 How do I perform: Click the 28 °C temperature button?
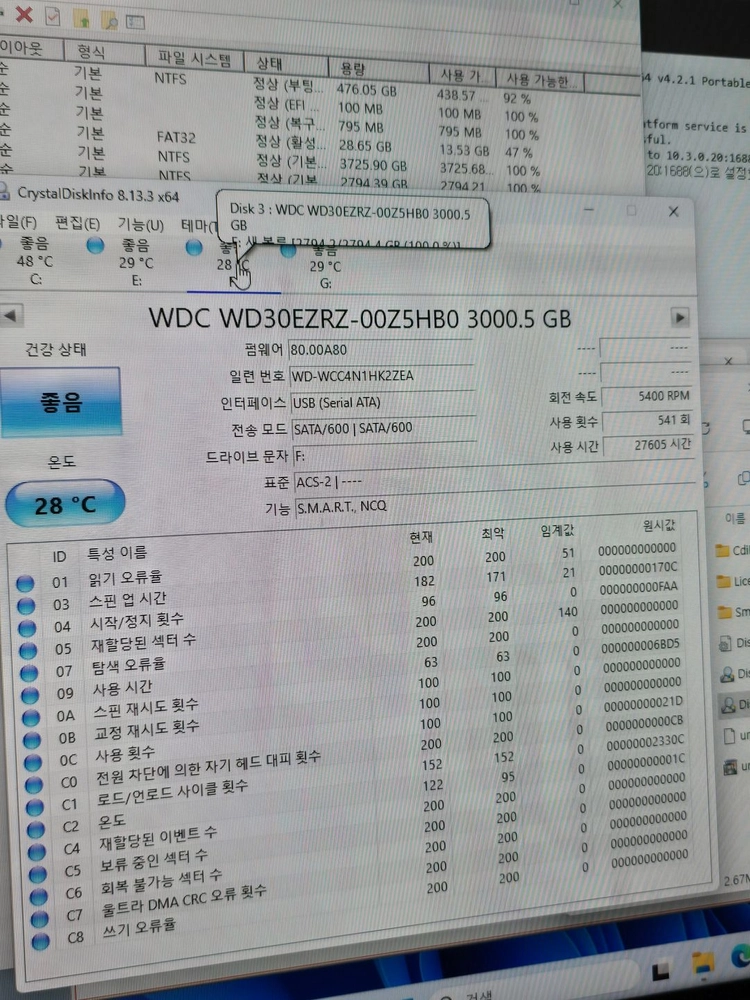(65, 504)
